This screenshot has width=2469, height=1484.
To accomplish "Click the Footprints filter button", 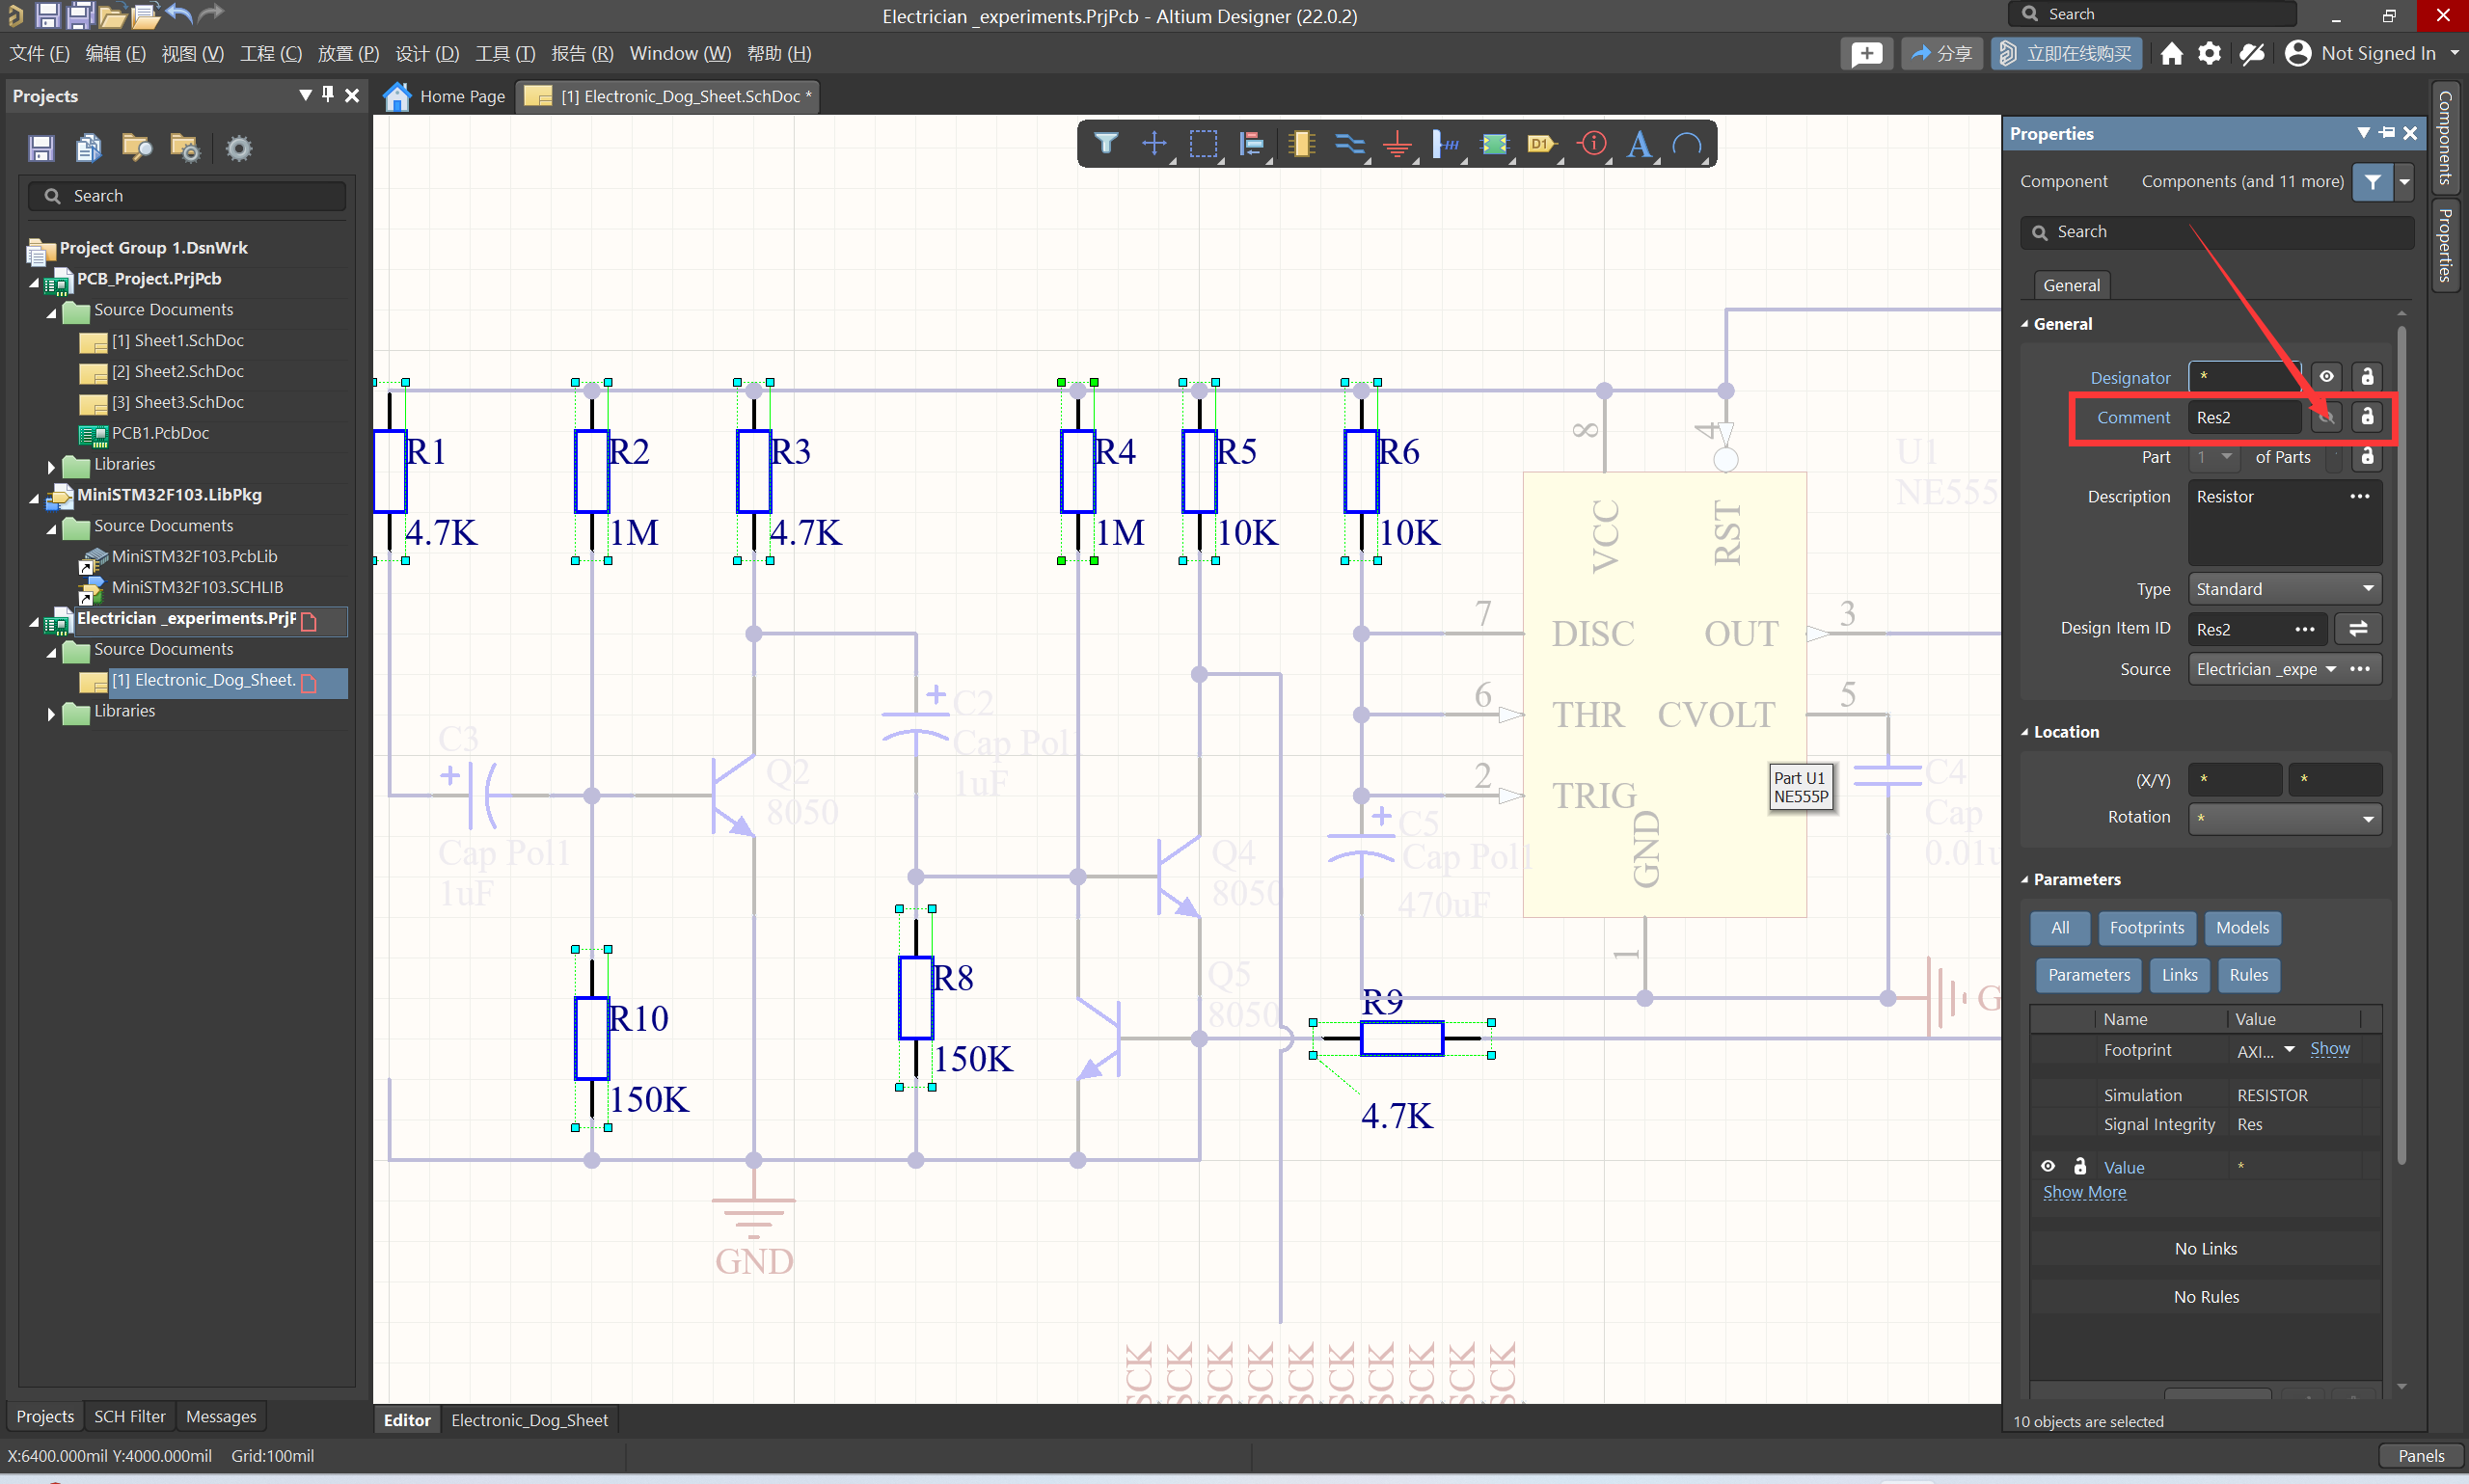I will (x=2146, y=928).
